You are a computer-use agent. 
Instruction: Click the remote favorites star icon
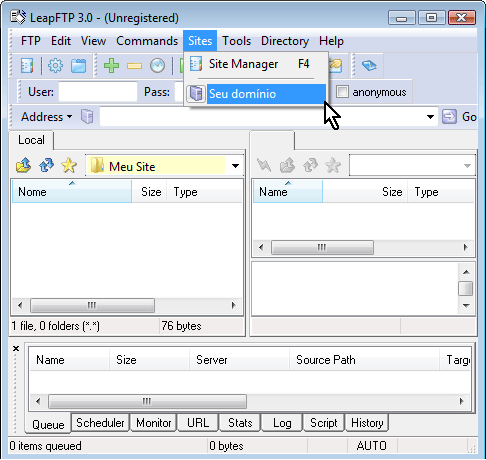coord(333,165)
